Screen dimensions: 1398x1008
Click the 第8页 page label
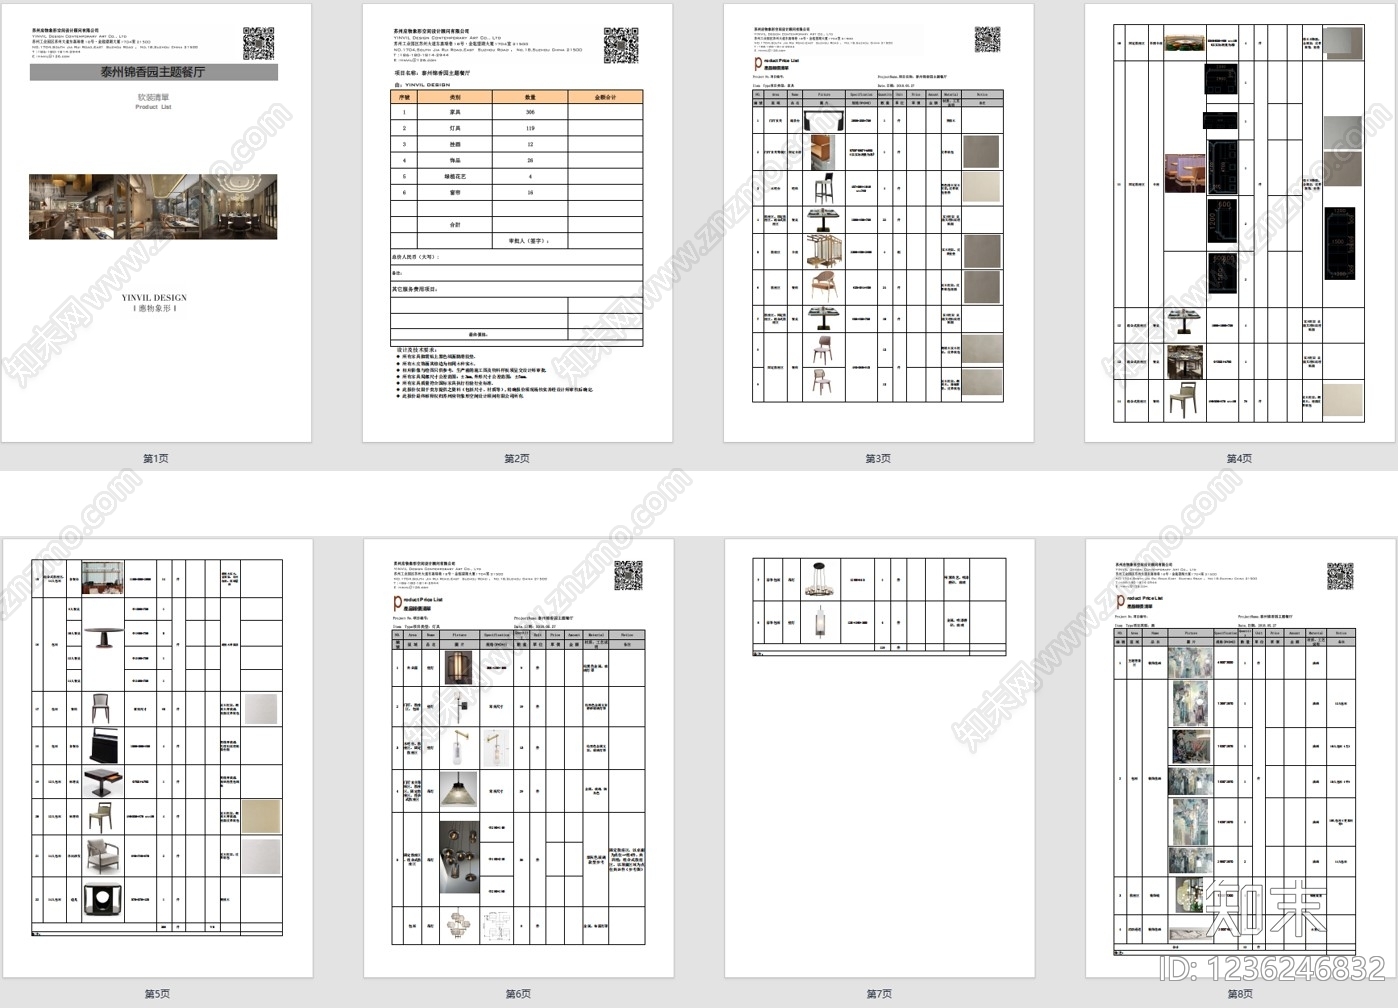[x=1240, y=994]
